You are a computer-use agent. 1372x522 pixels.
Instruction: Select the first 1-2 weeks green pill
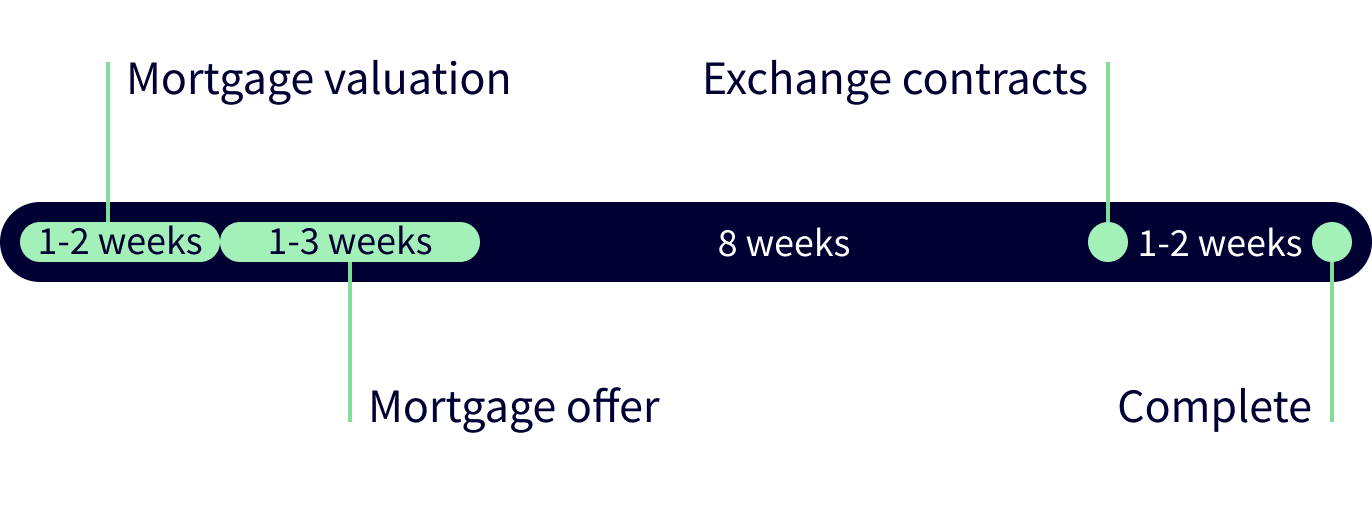(120, 242)
